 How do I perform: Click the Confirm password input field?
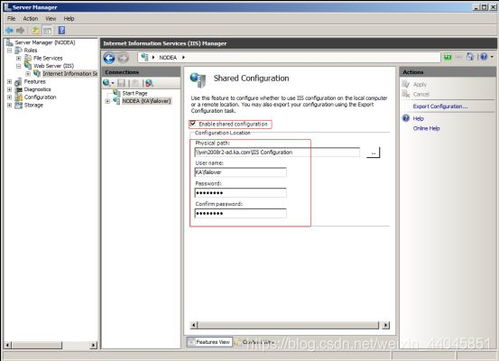(x=240, y=213)
